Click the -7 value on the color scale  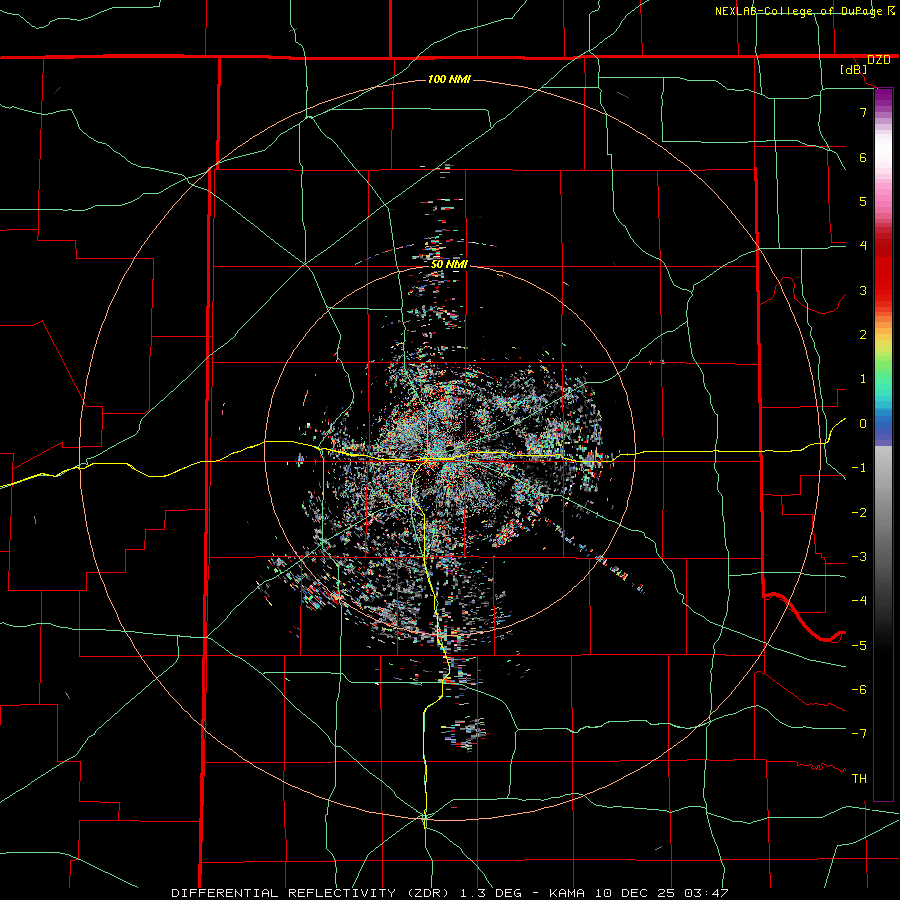pos(859,734)
